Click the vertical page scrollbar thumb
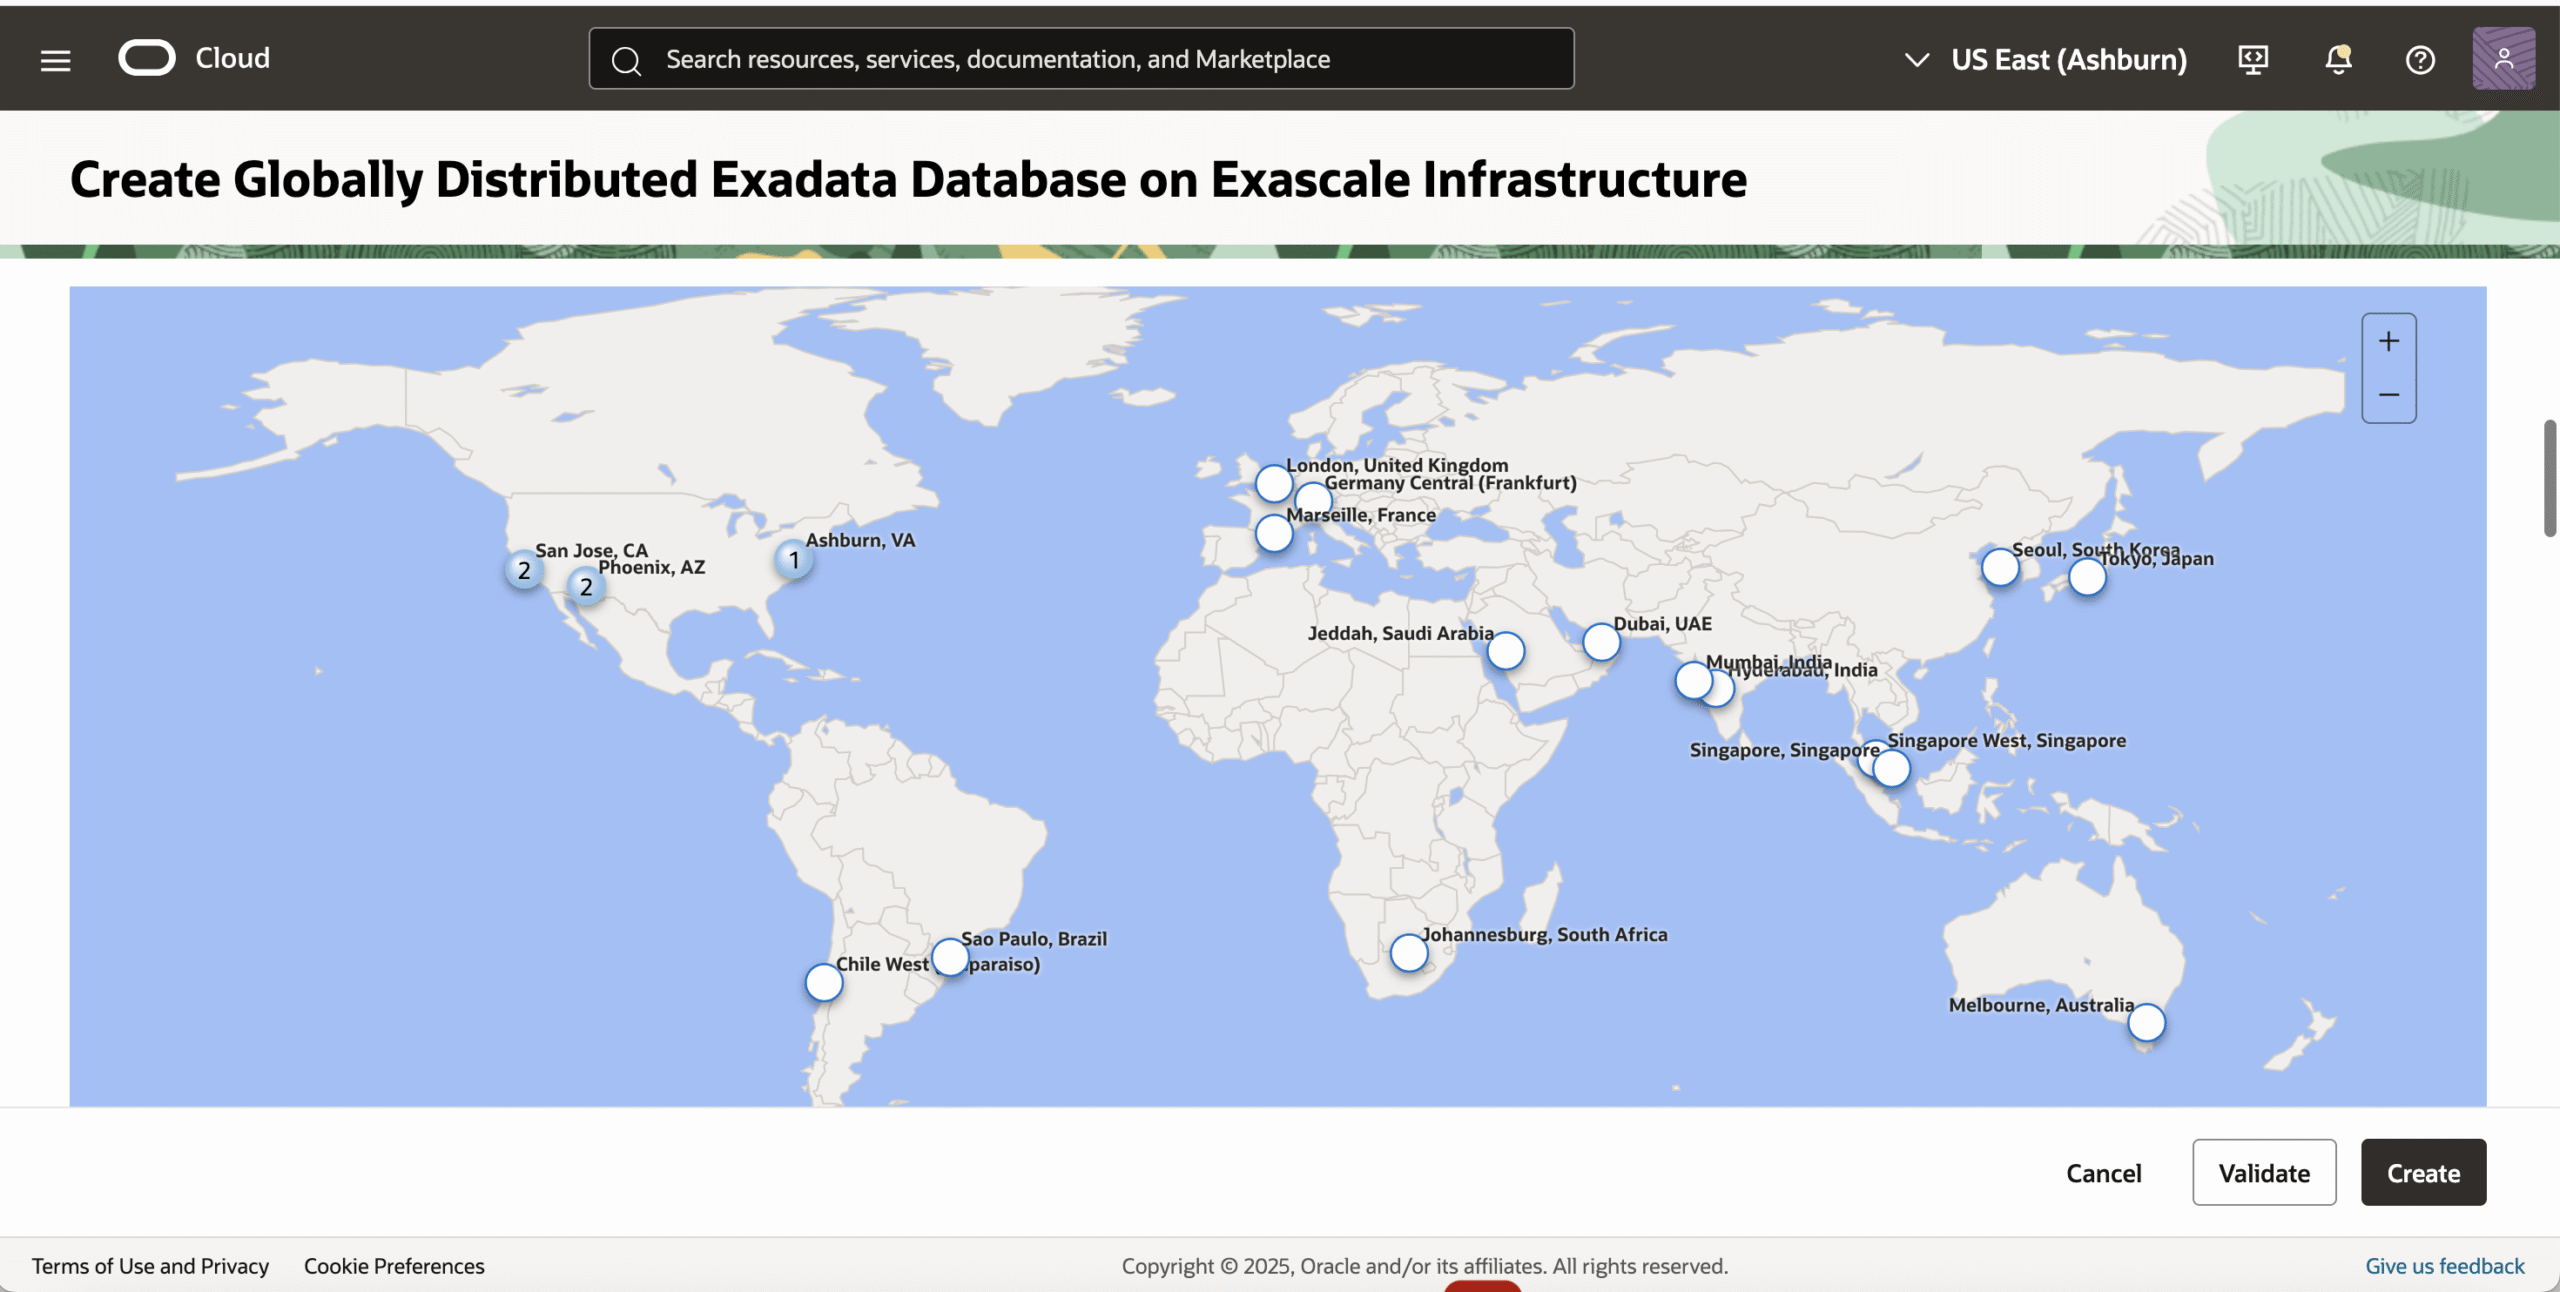Screen dimensions: 2560x1292 click(2550, 478)
